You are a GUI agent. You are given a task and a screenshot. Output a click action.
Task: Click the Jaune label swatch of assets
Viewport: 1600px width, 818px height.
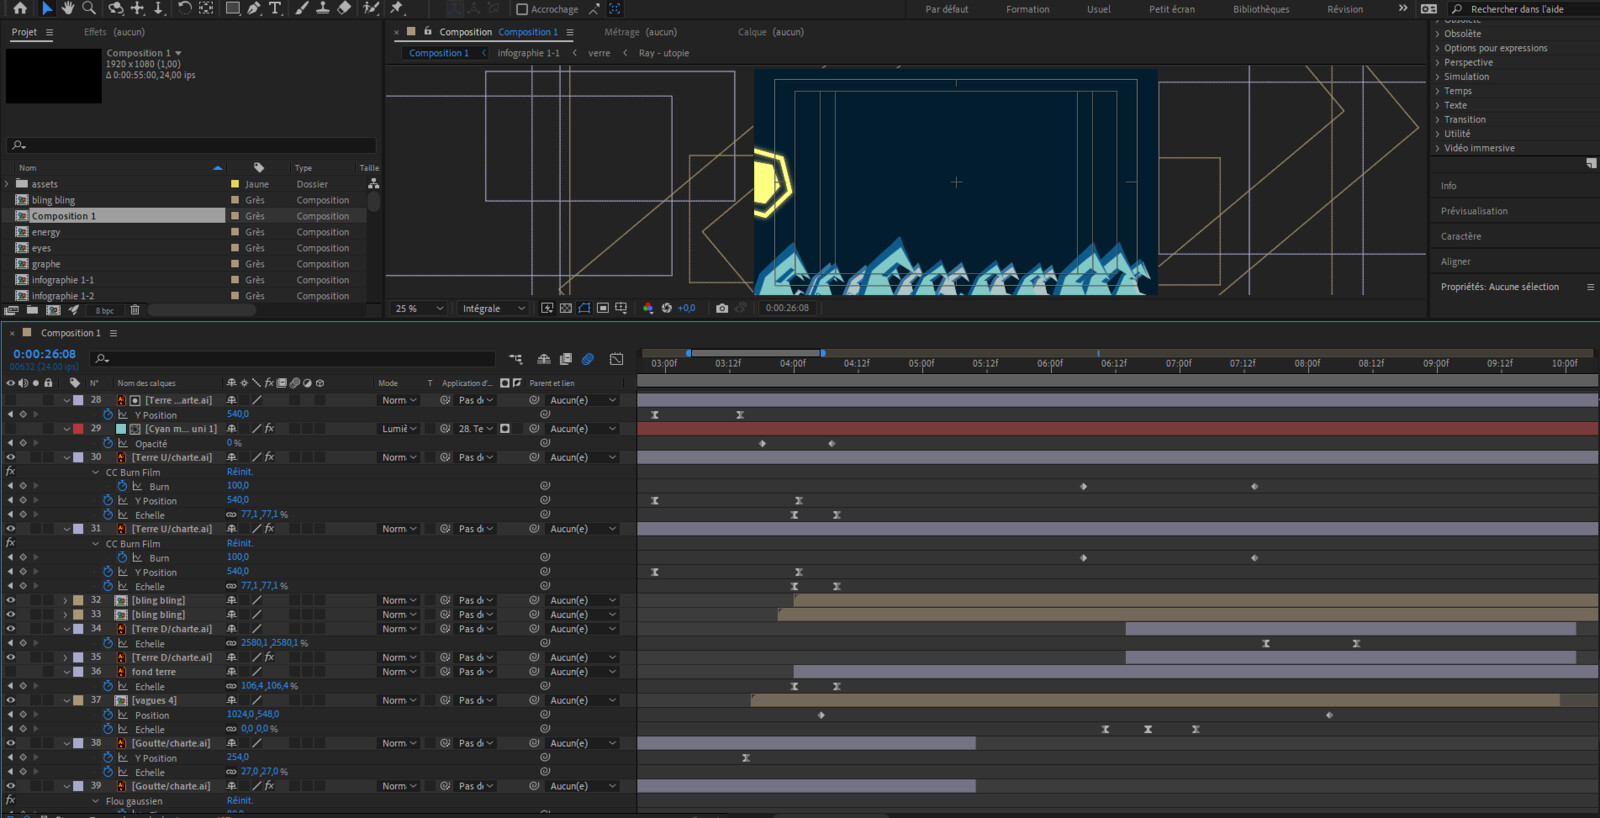[x=235, y=184]
